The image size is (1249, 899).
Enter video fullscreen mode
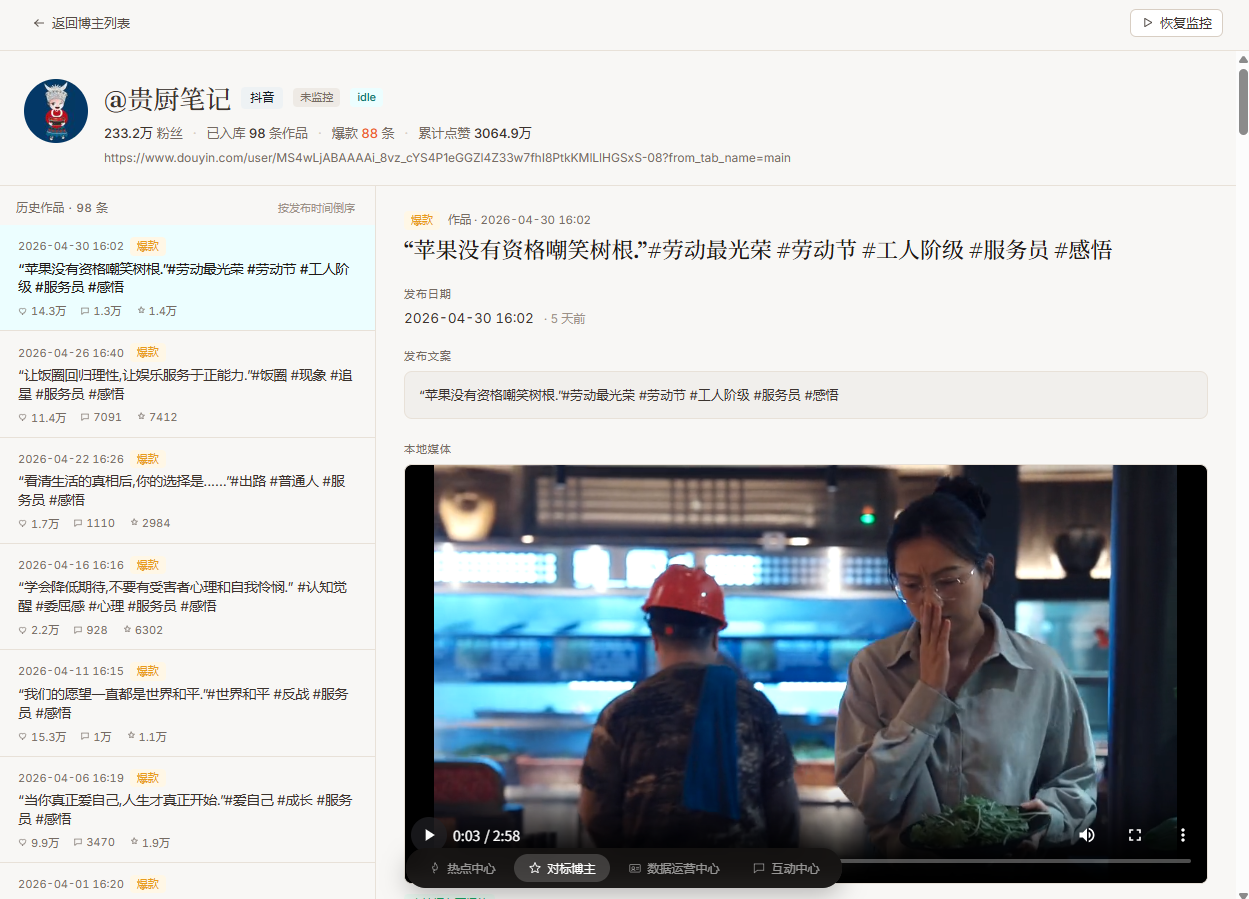coord(1135,835)
